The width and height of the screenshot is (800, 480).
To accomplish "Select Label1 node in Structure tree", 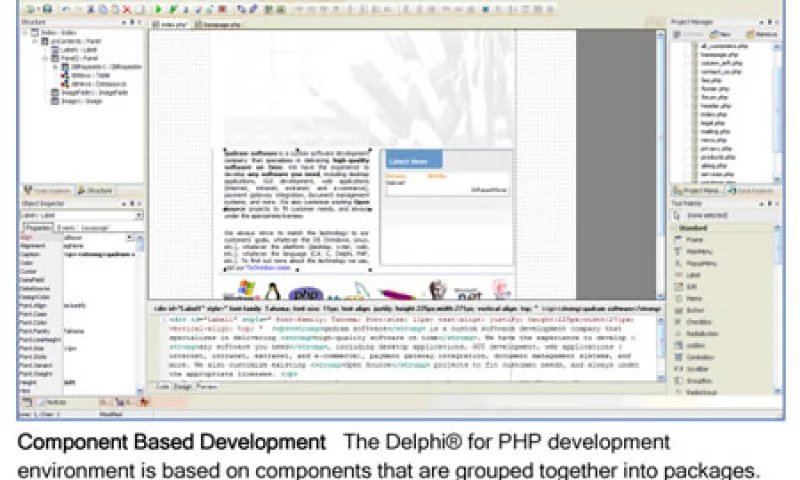I will click(73, 49).
